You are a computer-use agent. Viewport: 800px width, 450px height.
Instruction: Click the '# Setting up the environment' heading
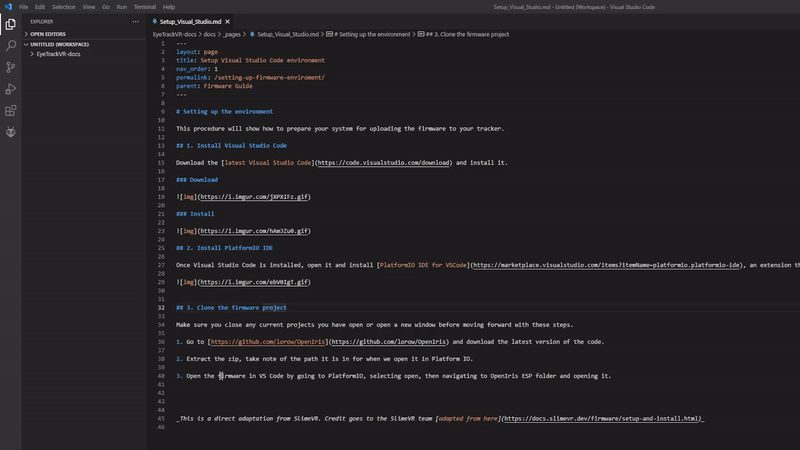tap(224, 112)
